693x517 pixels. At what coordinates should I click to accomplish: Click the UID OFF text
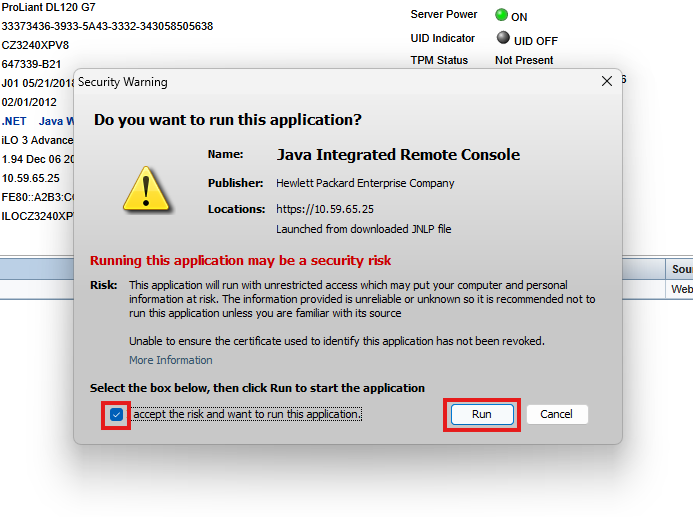coord(536,41)
